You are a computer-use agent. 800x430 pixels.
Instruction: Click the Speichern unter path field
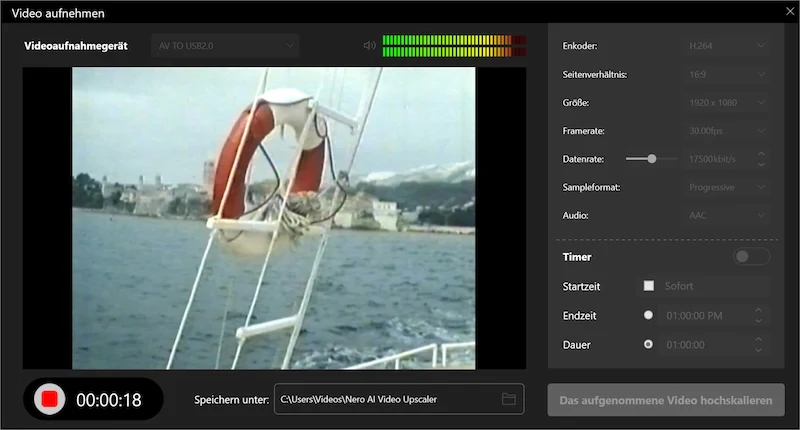pyautogui.click(x=399, y=399)
